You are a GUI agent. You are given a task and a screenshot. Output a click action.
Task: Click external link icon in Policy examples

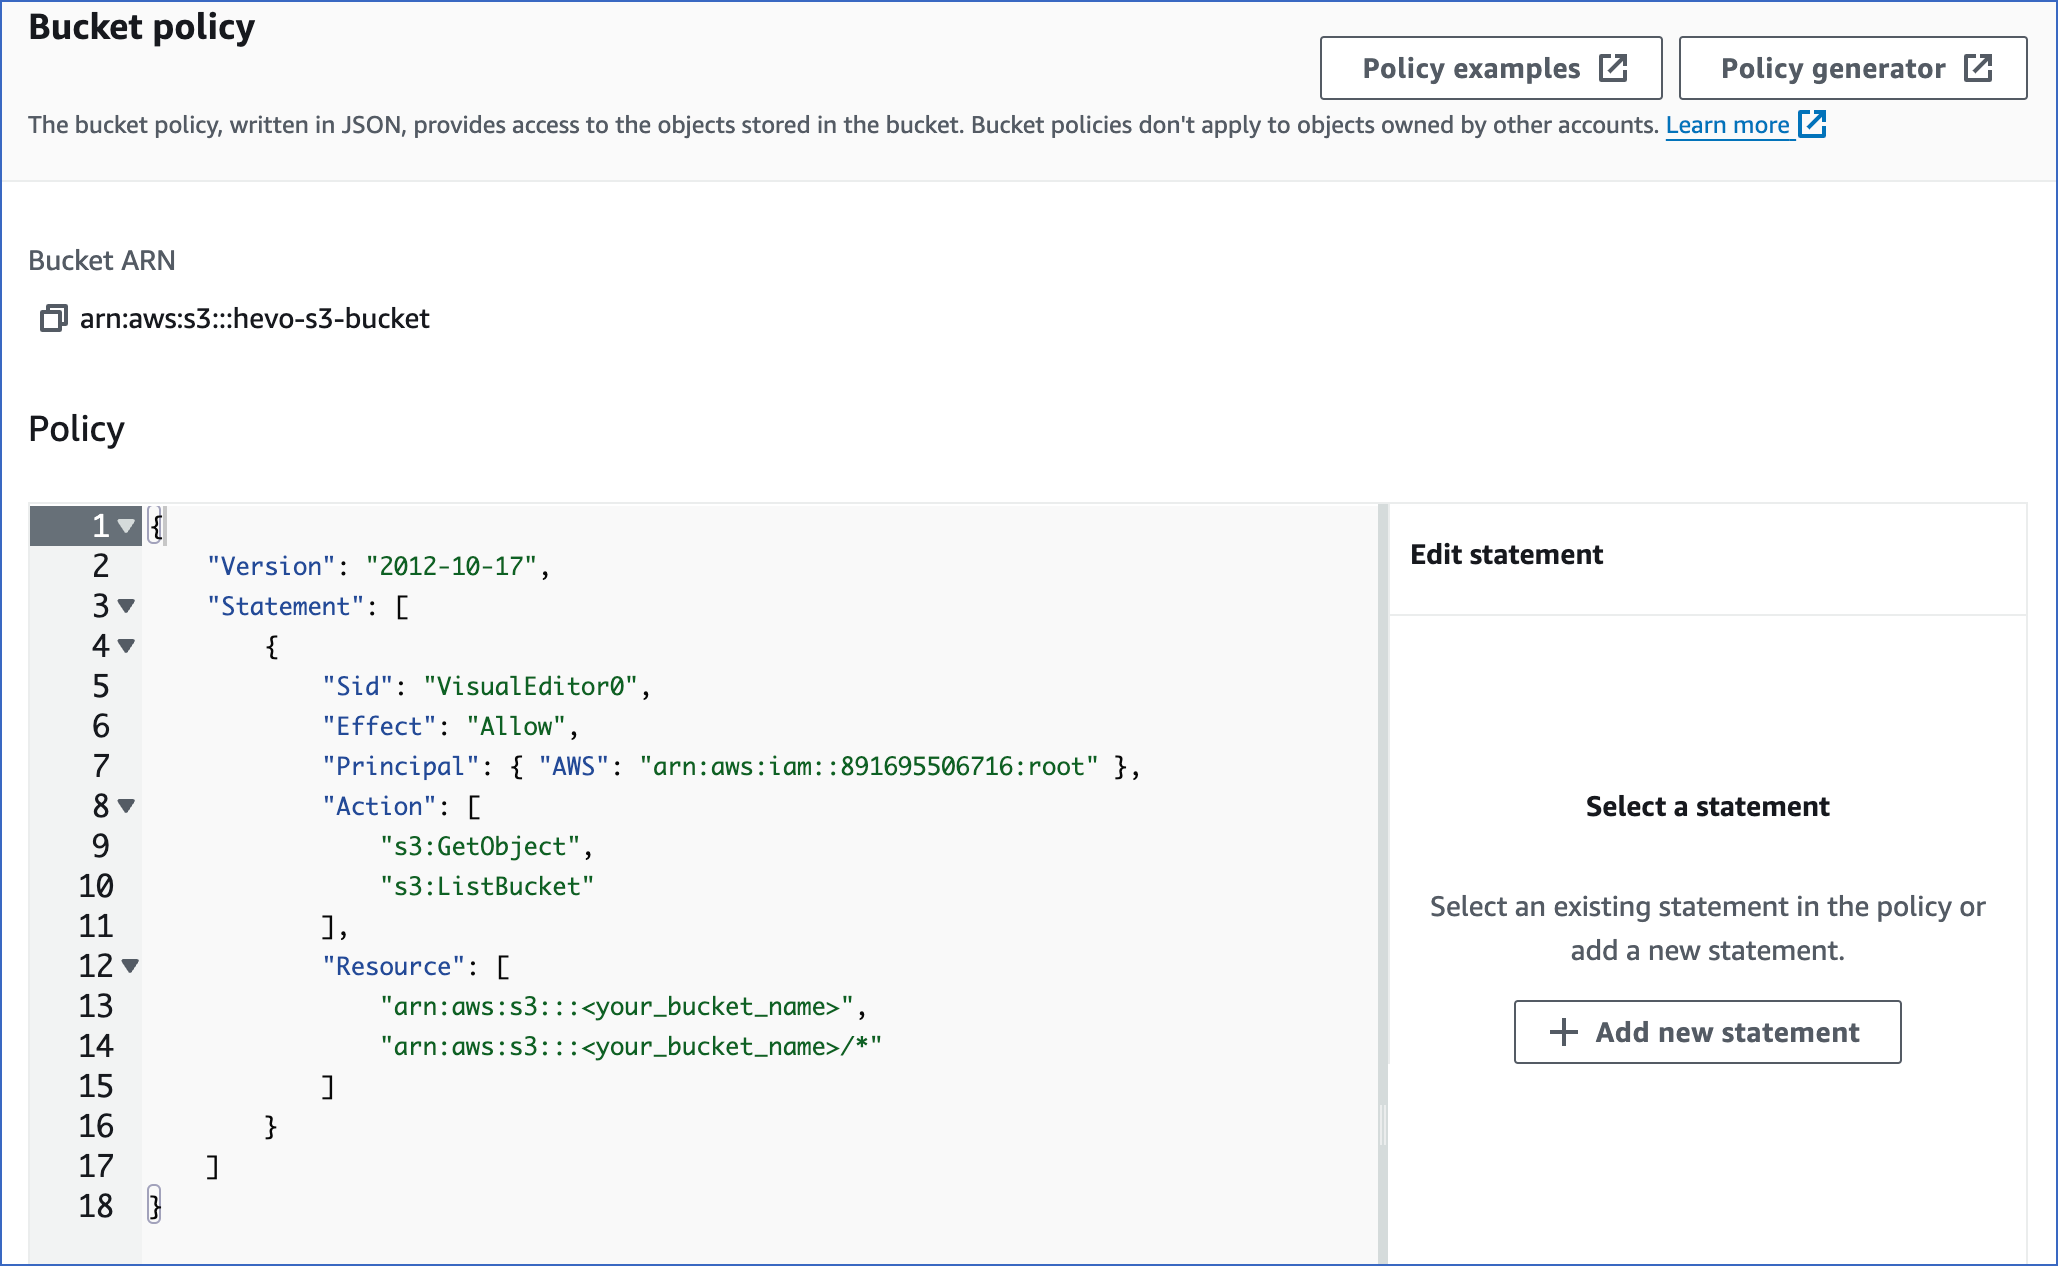(1613, 68)
